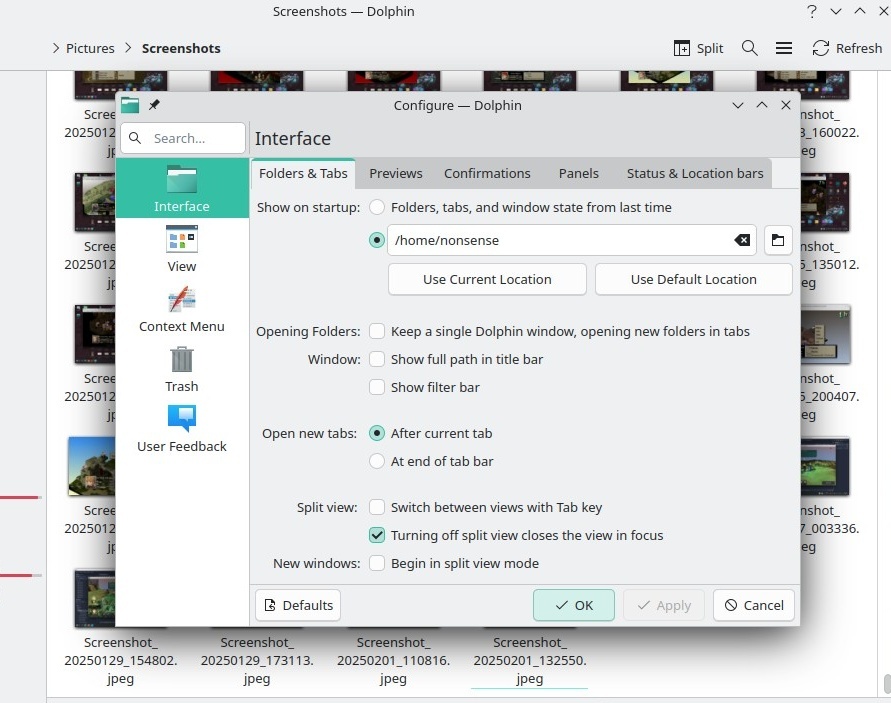Enable Show full path in title bar

pos(377,359)
